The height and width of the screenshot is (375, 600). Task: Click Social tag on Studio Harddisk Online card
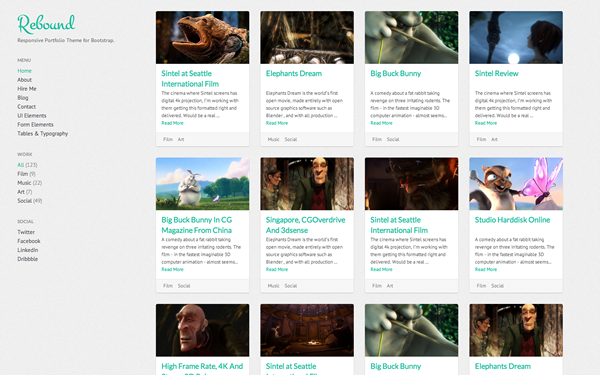click(497, 286)
